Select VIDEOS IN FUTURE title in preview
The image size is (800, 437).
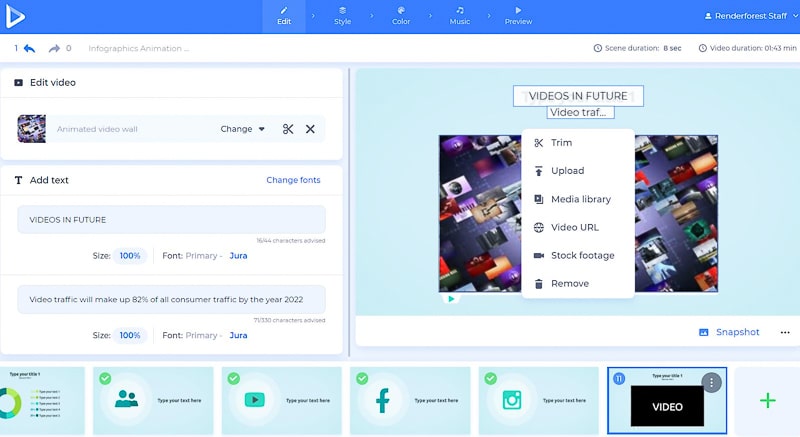(578, 96)
